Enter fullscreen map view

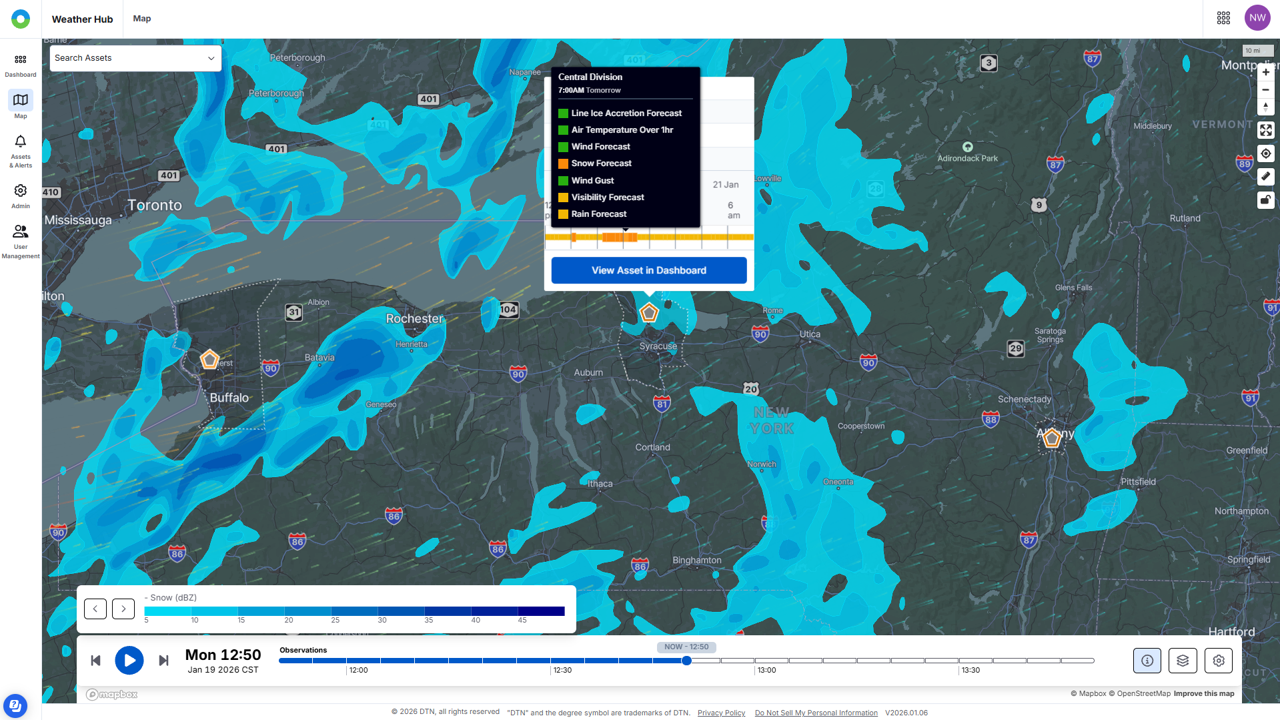(1266, 129)
